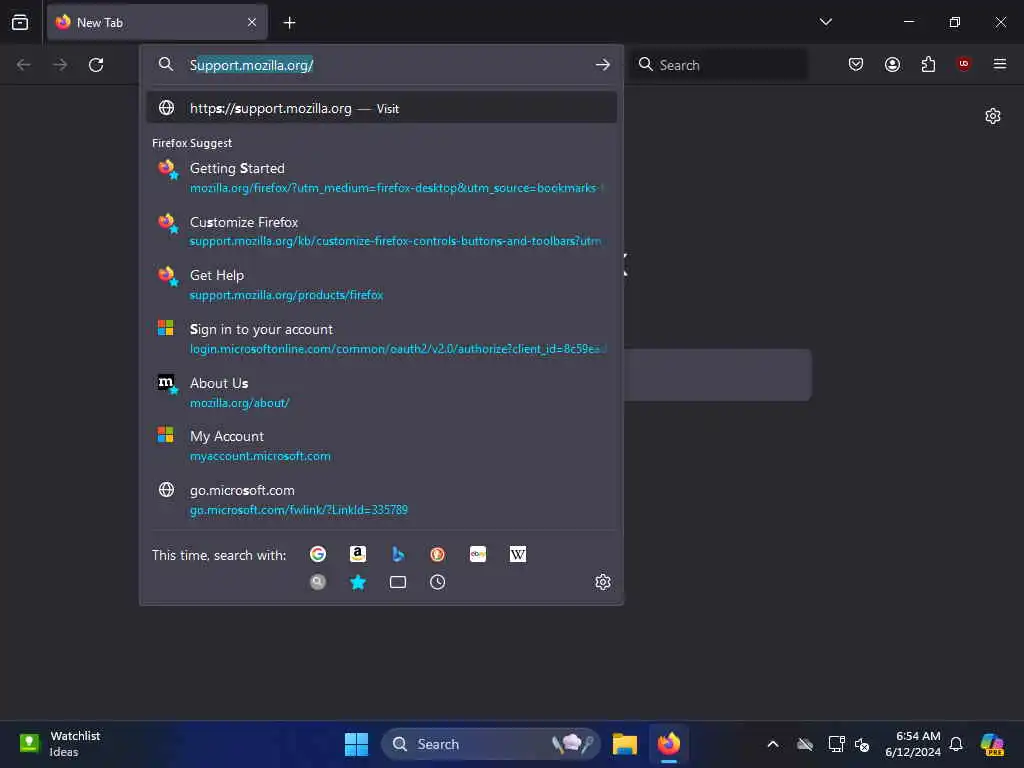The image size is (1024, 768).
Task: Close the New Tab tab
Action: [252, 22]
